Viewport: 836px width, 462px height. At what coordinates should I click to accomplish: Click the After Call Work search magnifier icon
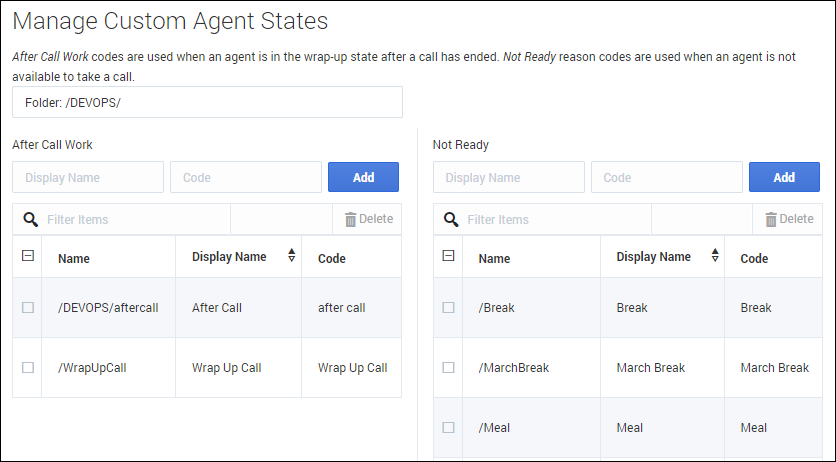(30, 219)
